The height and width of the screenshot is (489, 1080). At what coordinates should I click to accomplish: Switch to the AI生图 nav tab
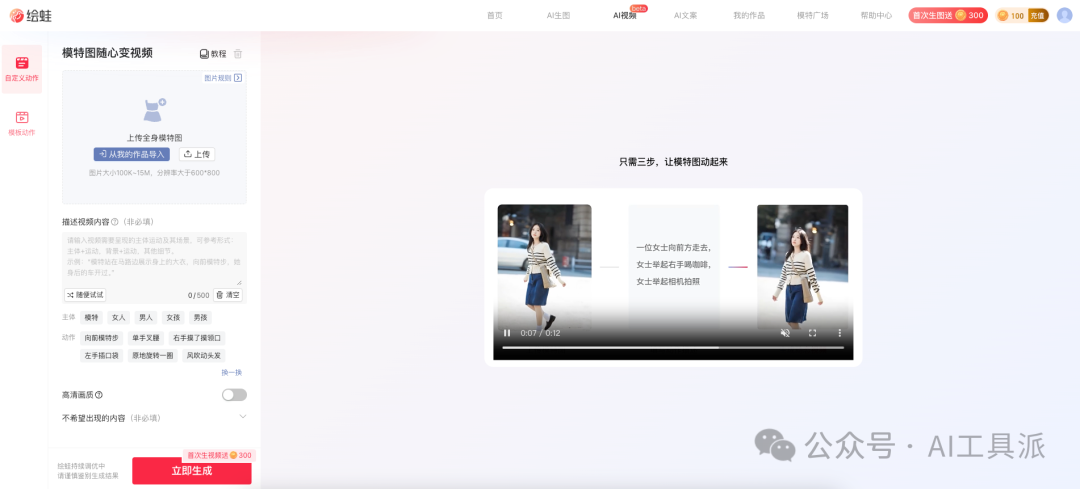559,15
